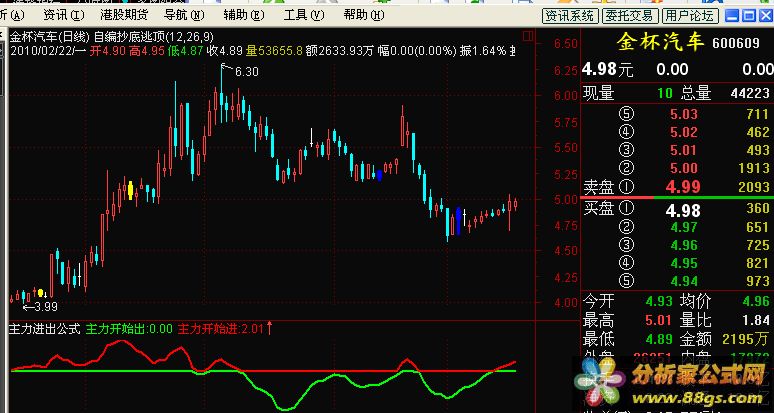774x413 pixels.
Task: Click the 主力开始进:2.01 red label
Action: tap(221, 329)
